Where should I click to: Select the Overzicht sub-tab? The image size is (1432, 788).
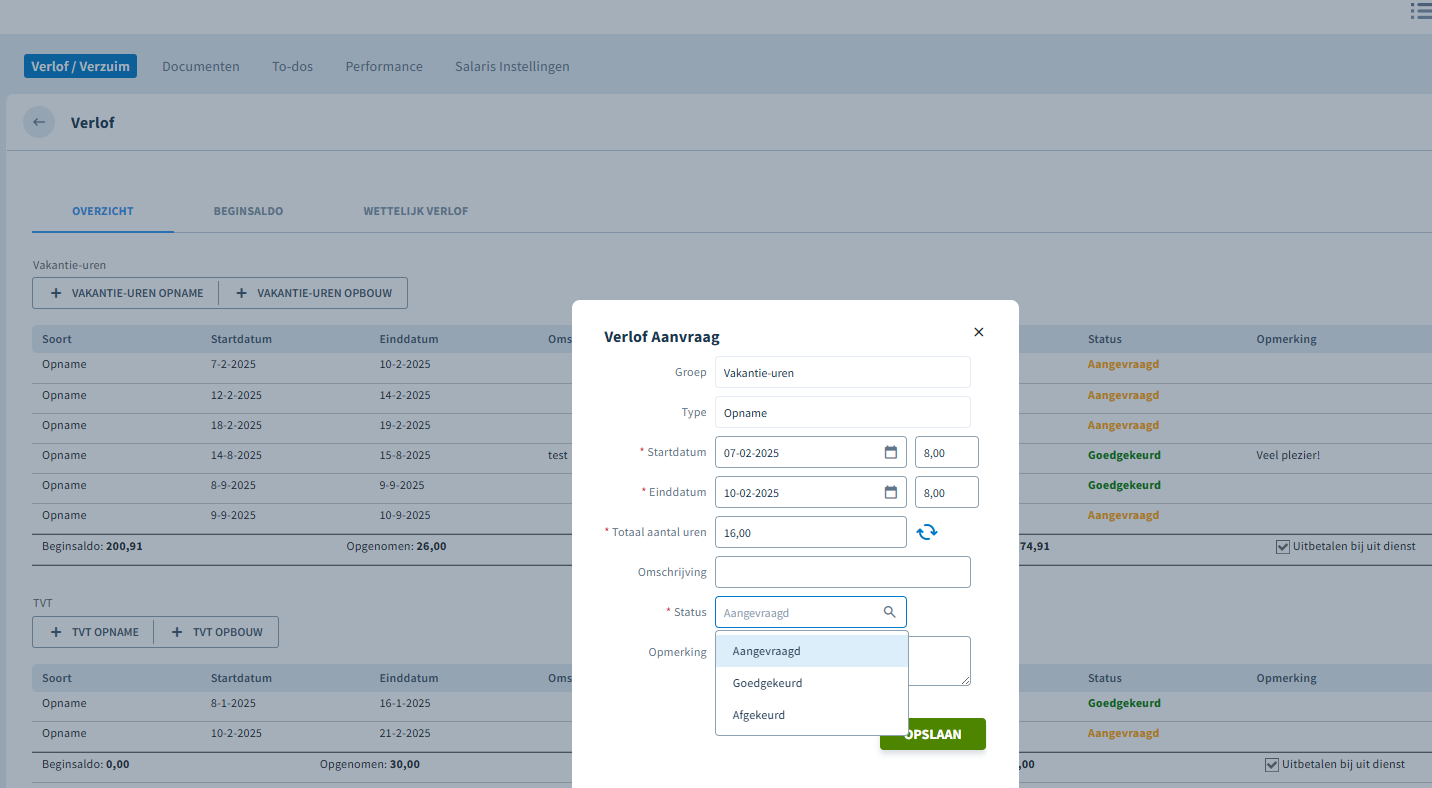103,211
